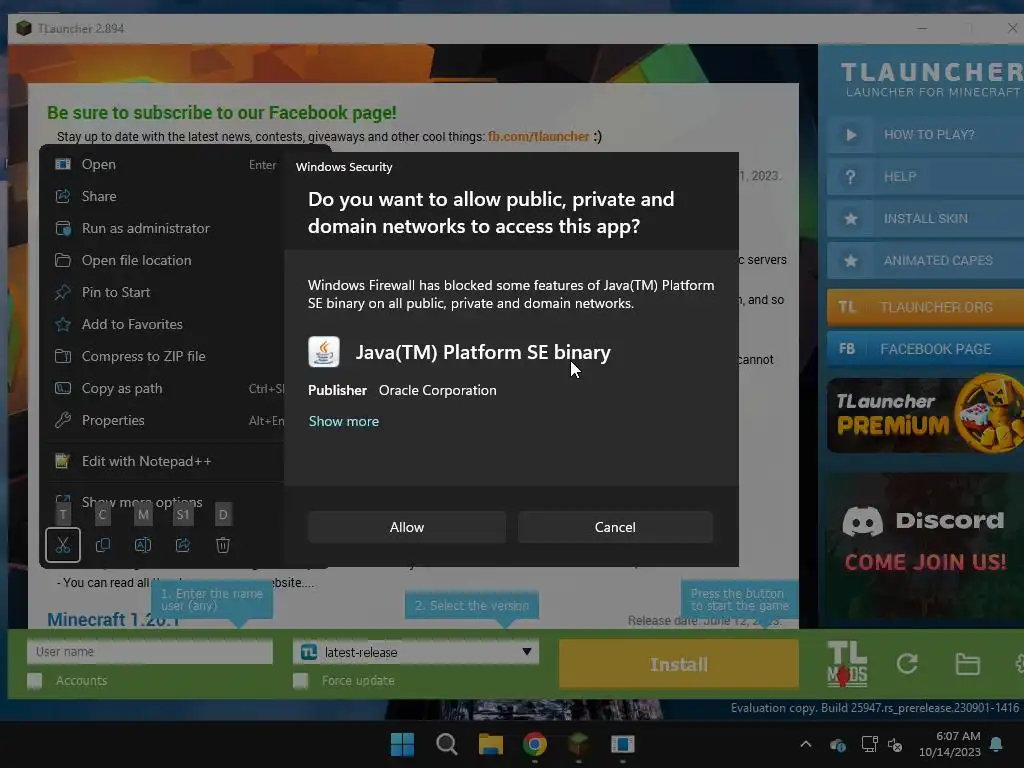Open File Explorer from the taskbar
The image size is (1024, 768).
tap(490, 744)
